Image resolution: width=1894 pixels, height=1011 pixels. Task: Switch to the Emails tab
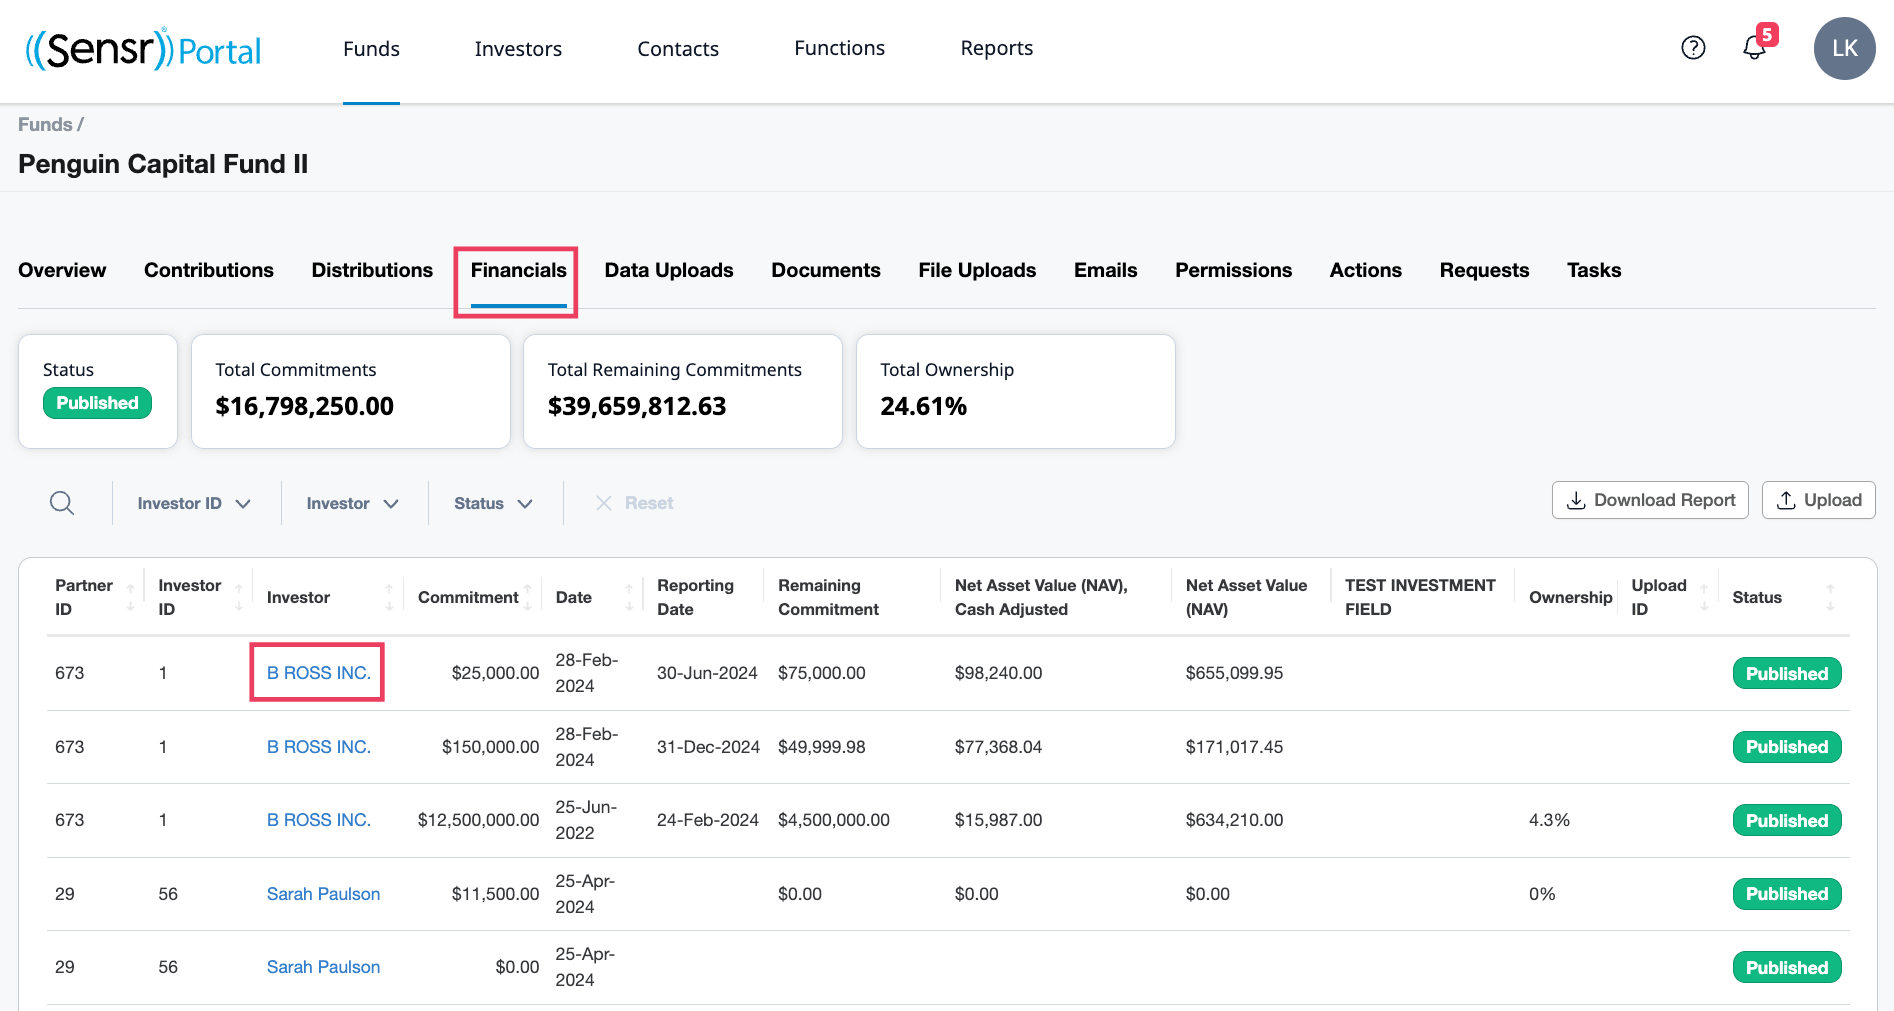(x=1105, y=270)
